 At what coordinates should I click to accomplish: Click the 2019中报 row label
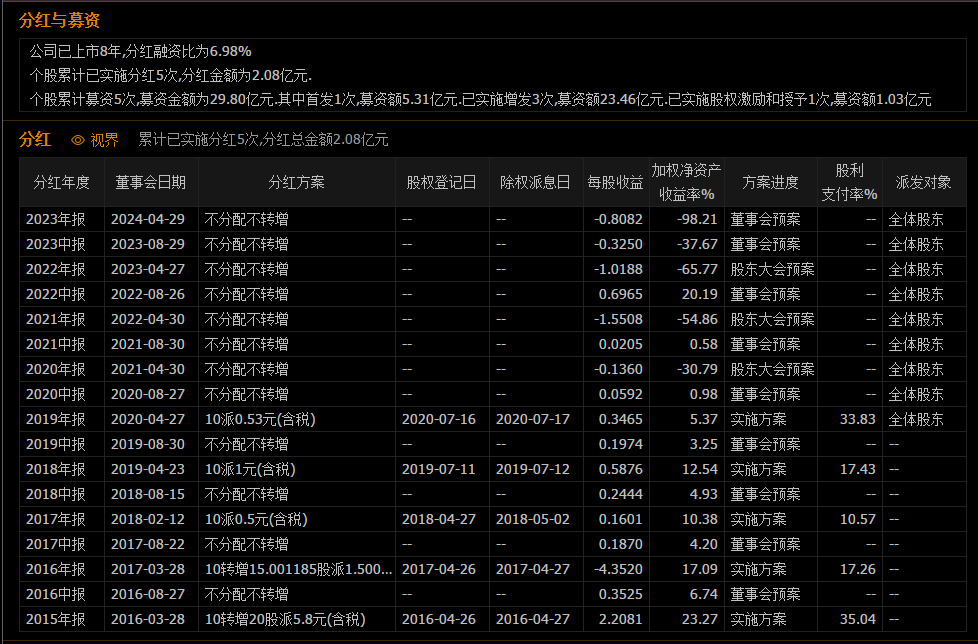pyautogui.click(x=56, y=445)
